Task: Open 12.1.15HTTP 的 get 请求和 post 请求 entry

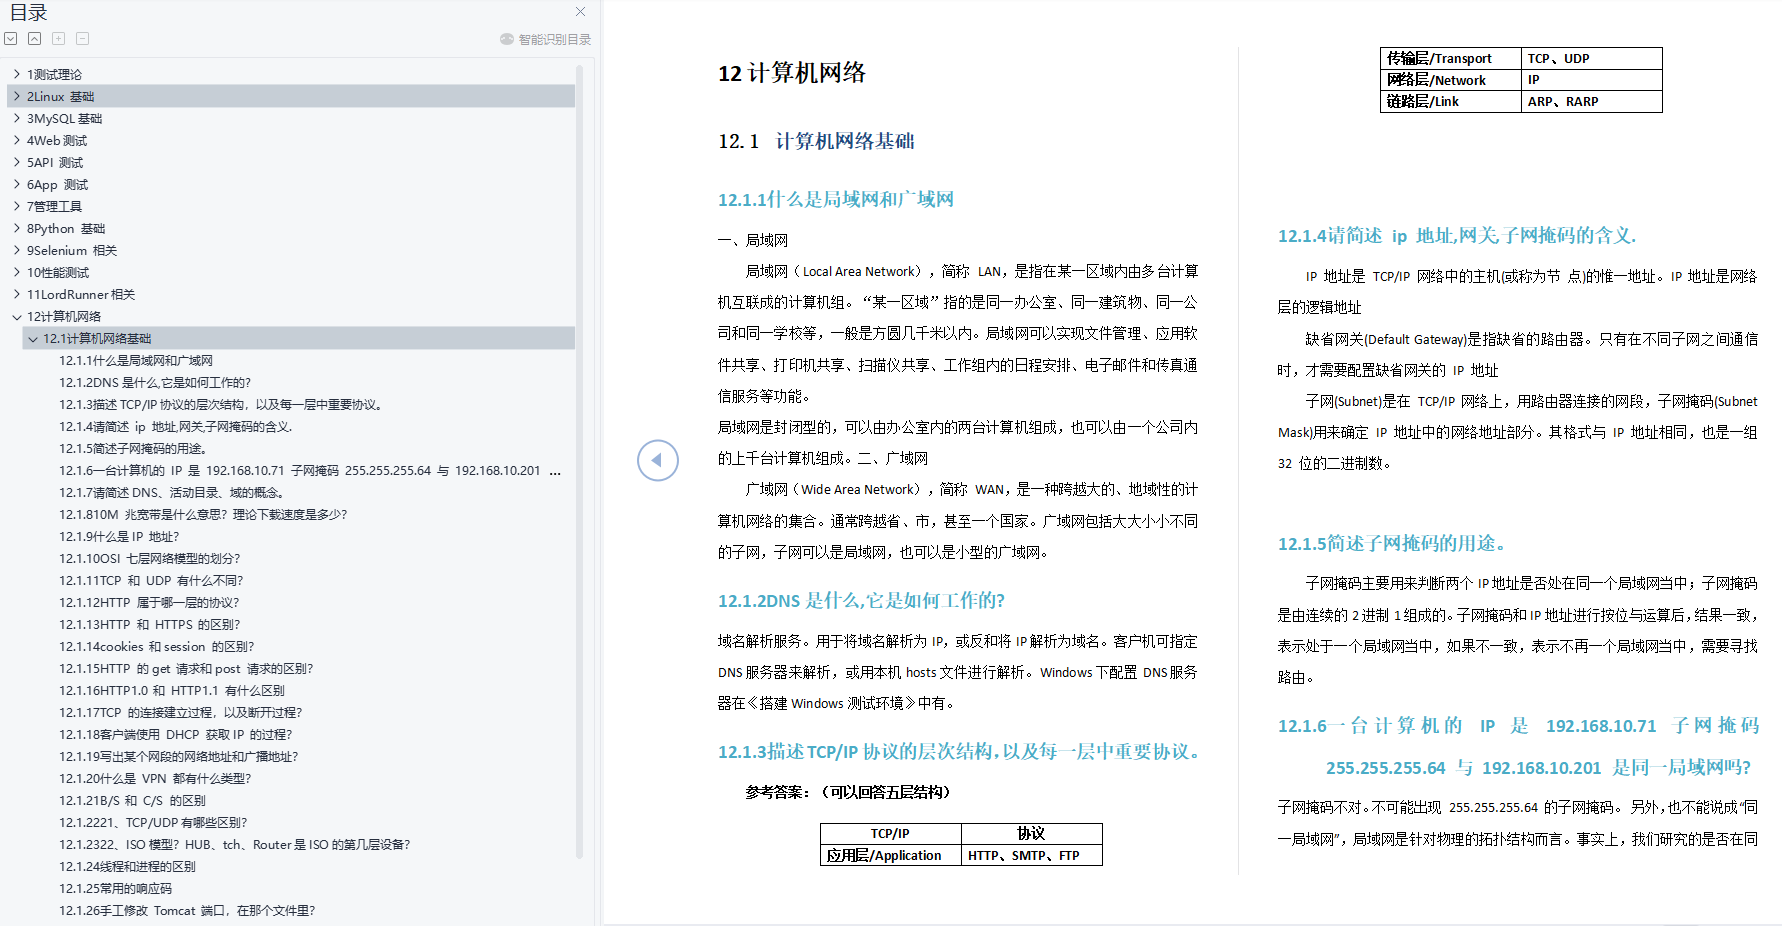Action: pos(186,668)
